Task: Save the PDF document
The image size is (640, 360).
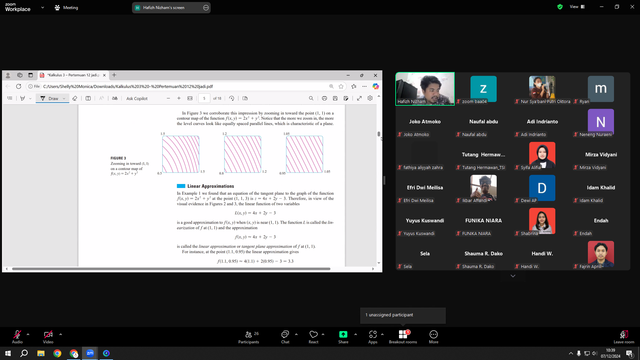Action: click(x=335, y=98)
